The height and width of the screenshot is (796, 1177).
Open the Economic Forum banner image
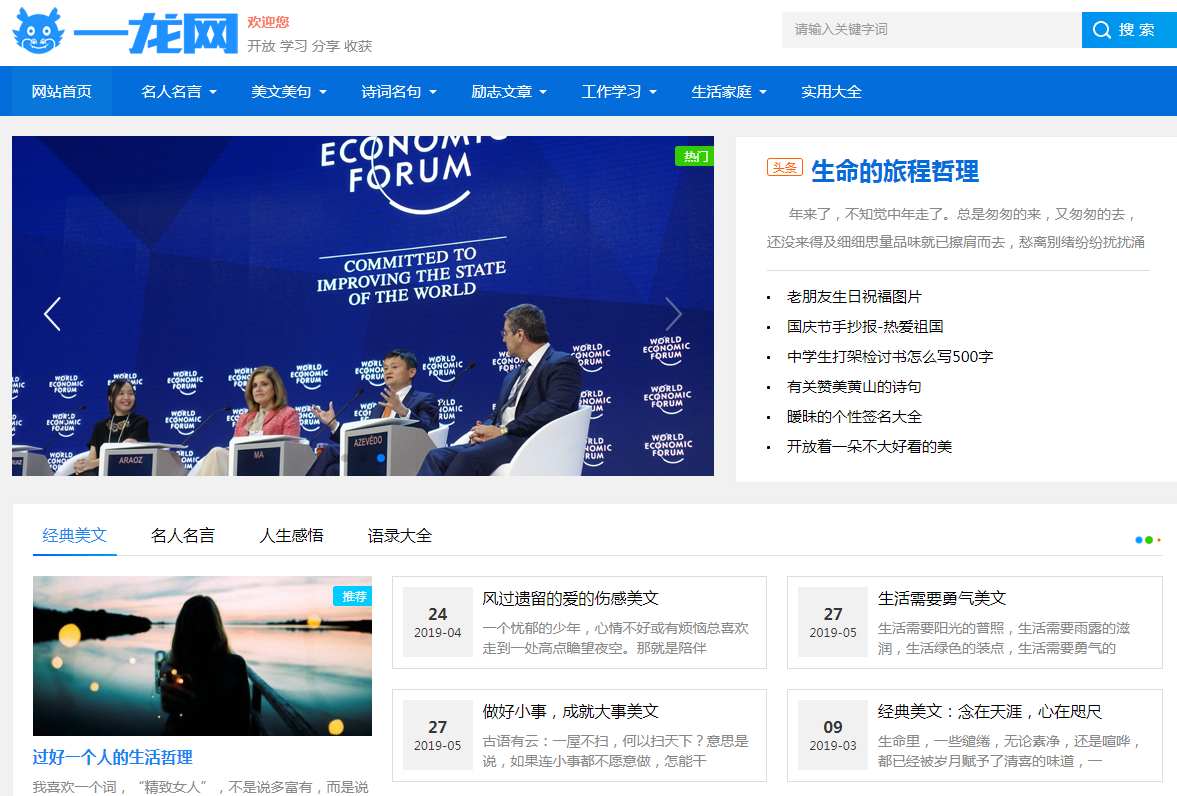click(x=363, y=306)
